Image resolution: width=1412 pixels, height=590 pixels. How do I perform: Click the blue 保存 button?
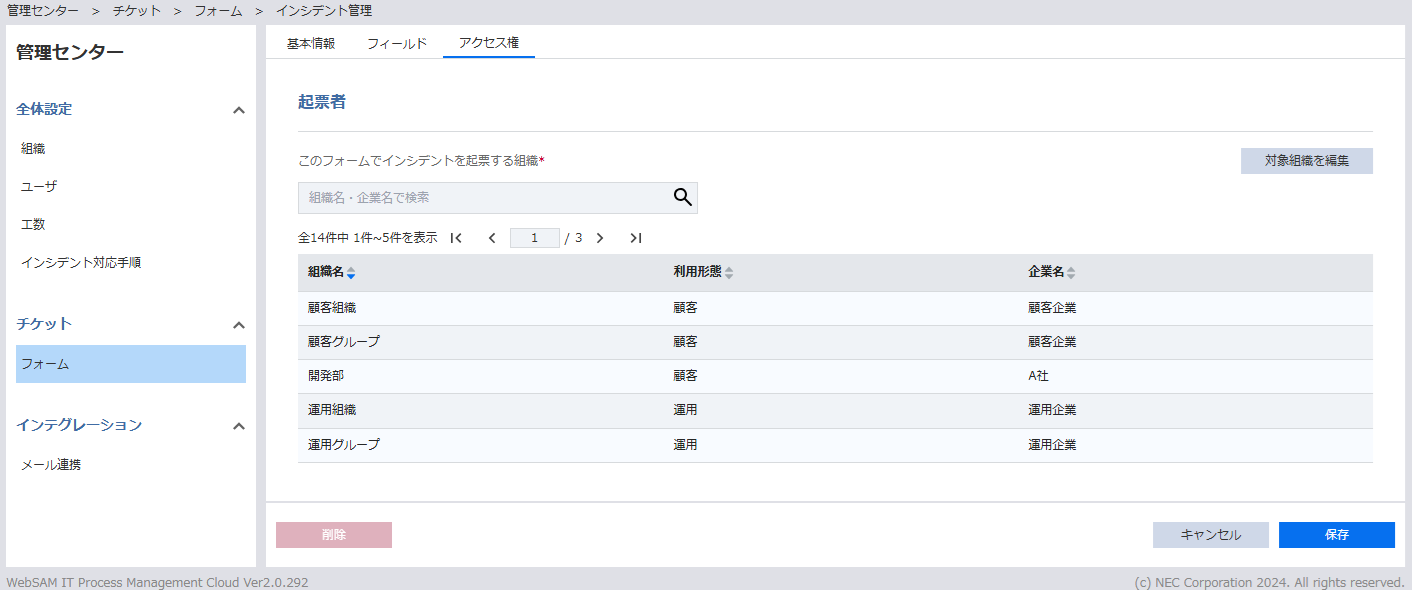tap(1336, 535)
